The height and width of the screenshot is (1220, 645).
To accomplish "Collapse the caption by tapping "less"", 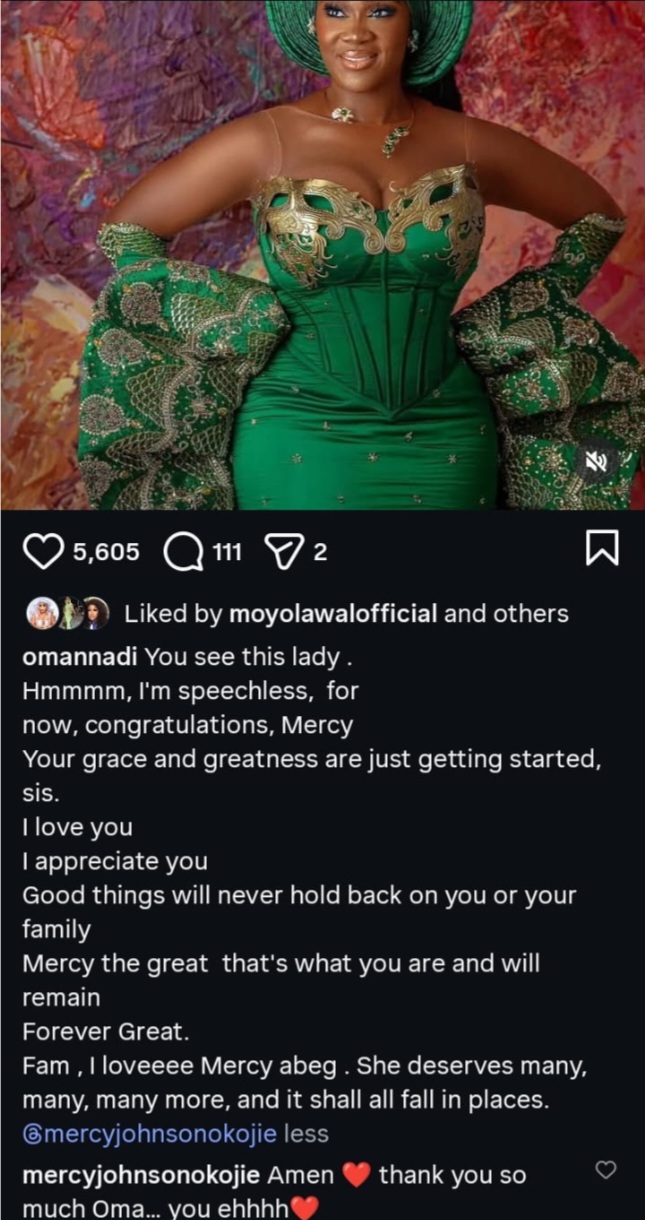I will coord(306,1134).
